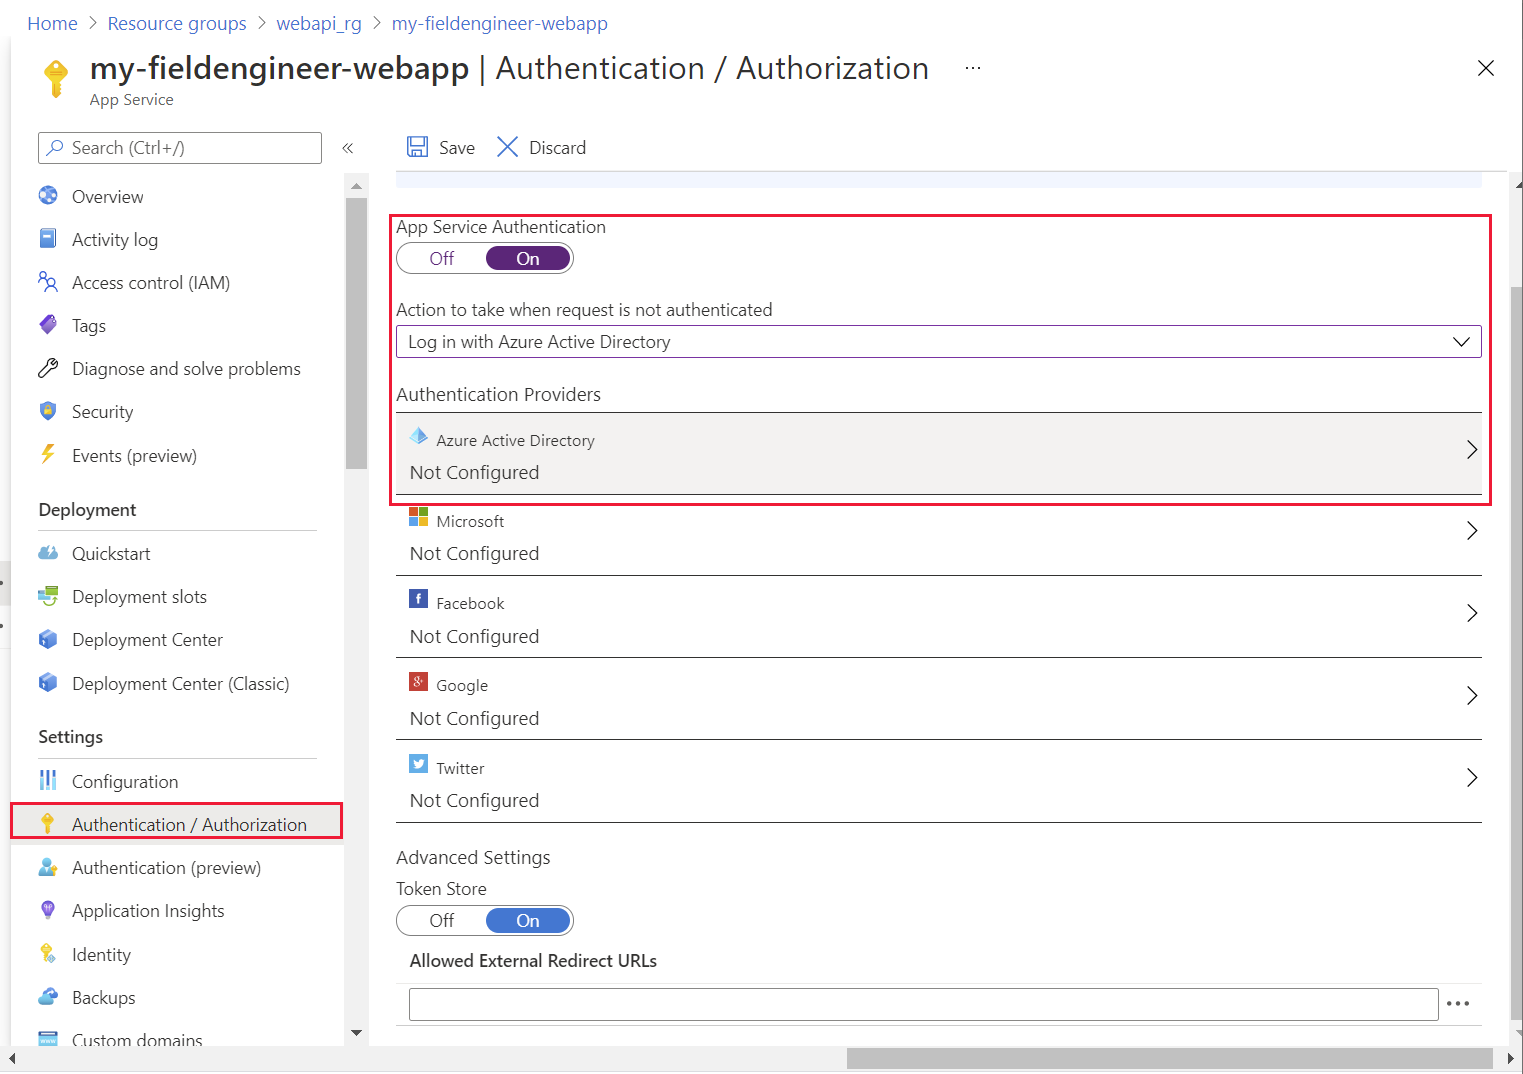Open the unauthenticated request action dropdown

[x=939, y=342]
